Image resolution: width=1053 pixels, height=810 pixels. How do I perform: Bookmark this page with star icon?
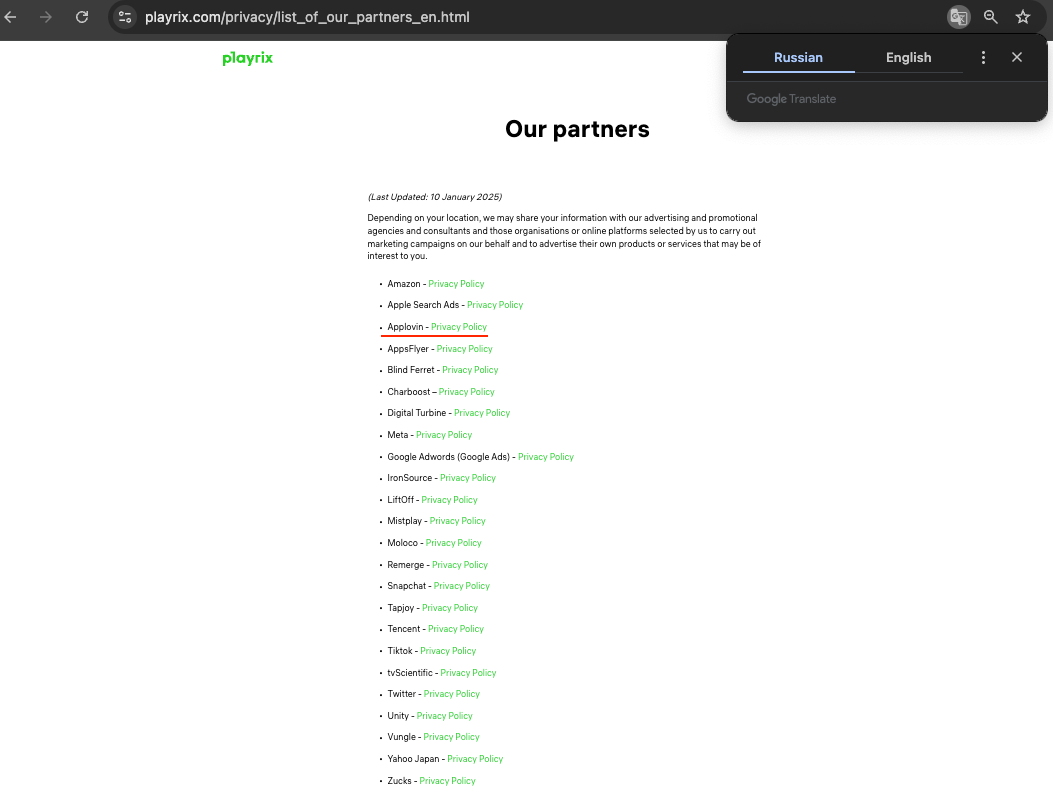[x=1023, y=17]
